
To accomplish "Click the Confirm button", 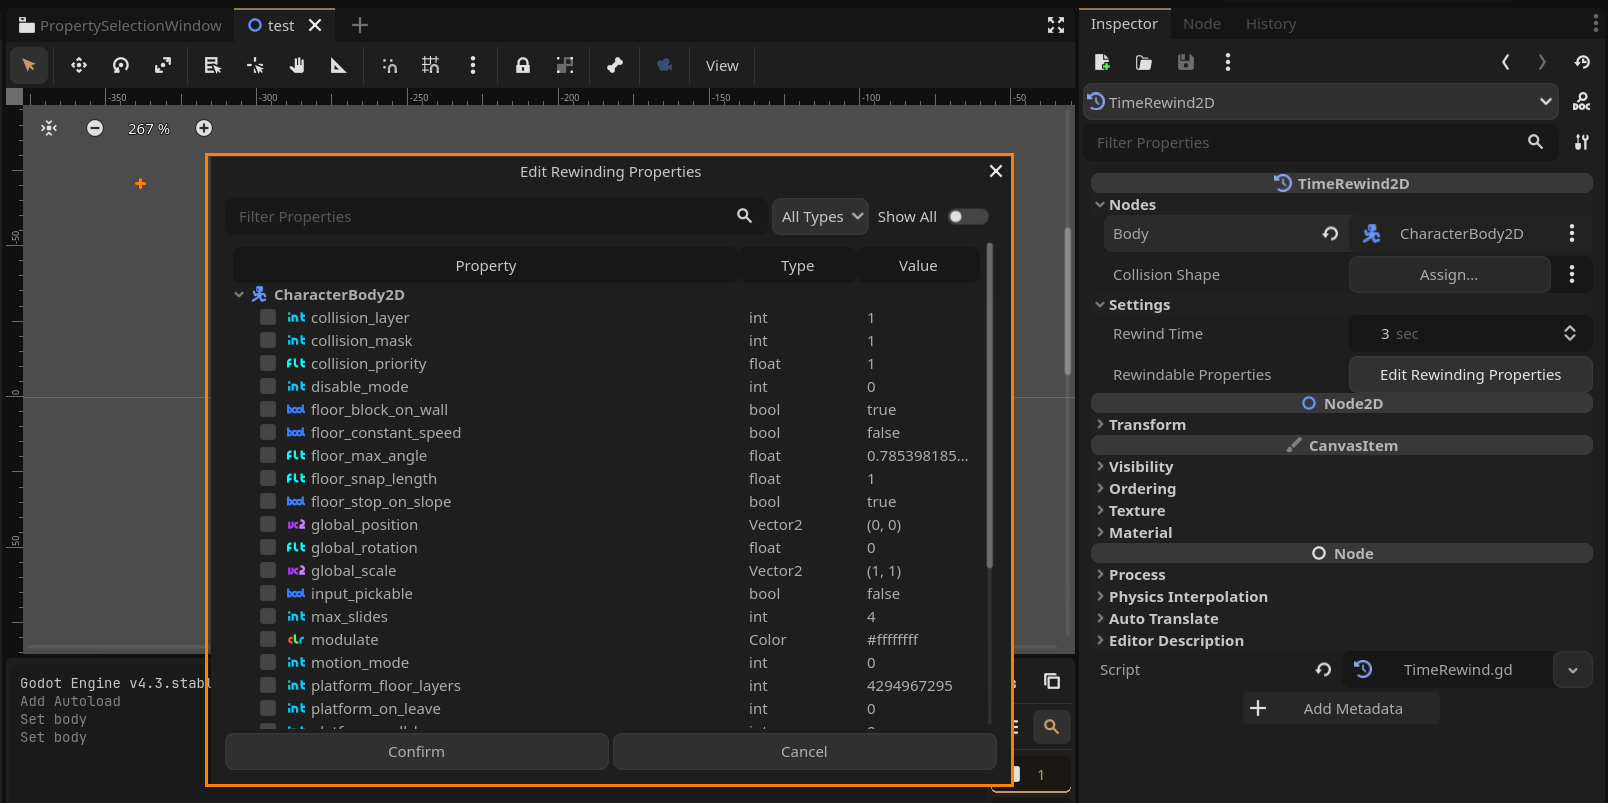I will 416,752.
